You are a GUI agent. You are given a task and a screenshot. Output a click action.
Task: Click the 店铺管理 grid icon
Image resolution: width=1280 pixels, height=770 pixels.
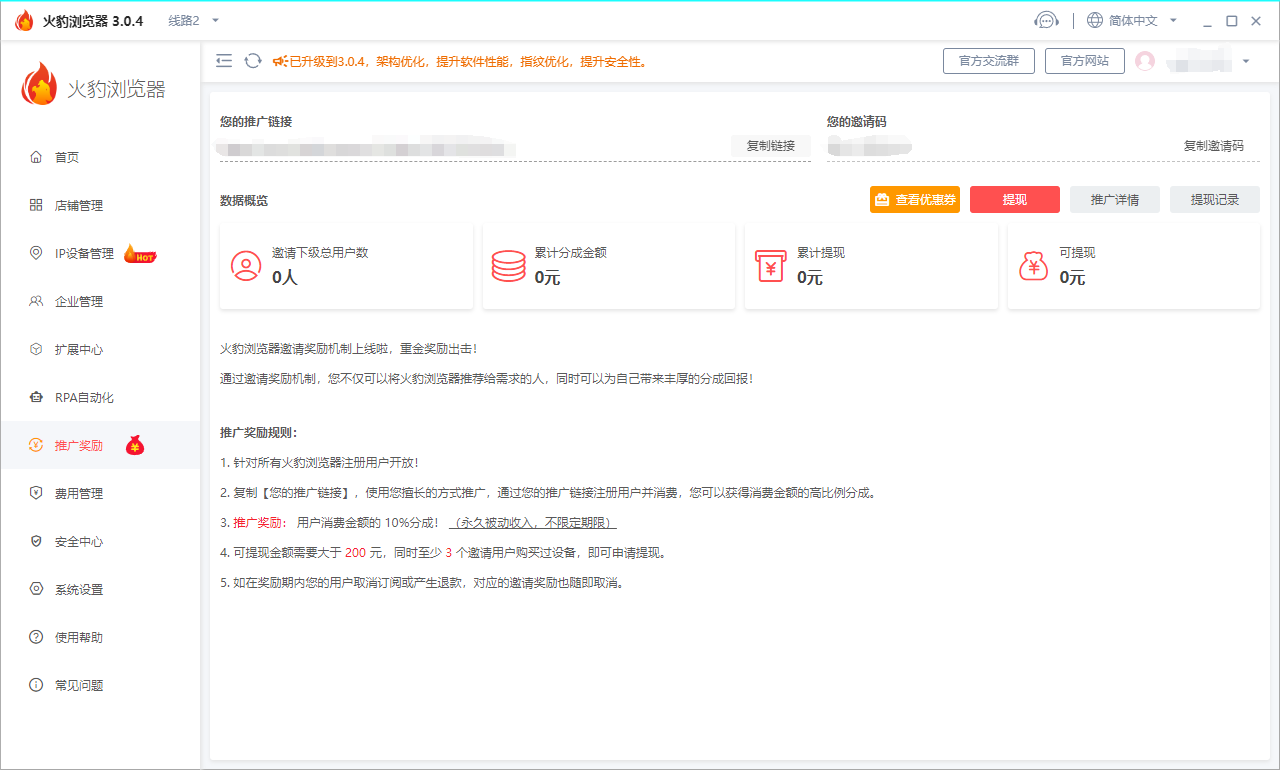pos(36,205)
